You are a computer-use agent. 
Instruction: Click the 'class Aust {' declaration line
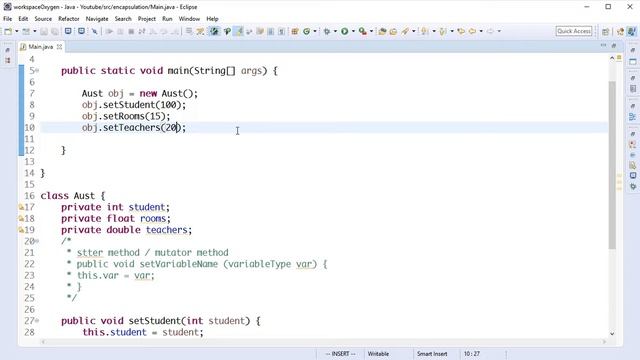(x=73, y=196)
